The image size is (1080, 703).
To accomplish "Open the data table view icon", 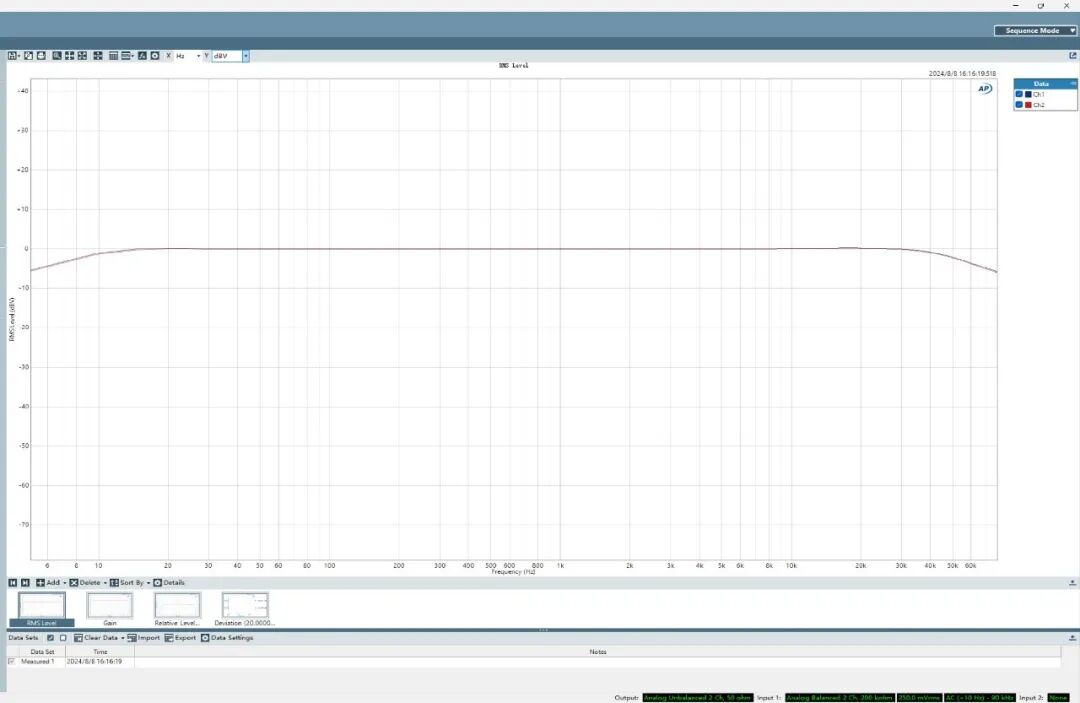I will click(x=114, y=56).
